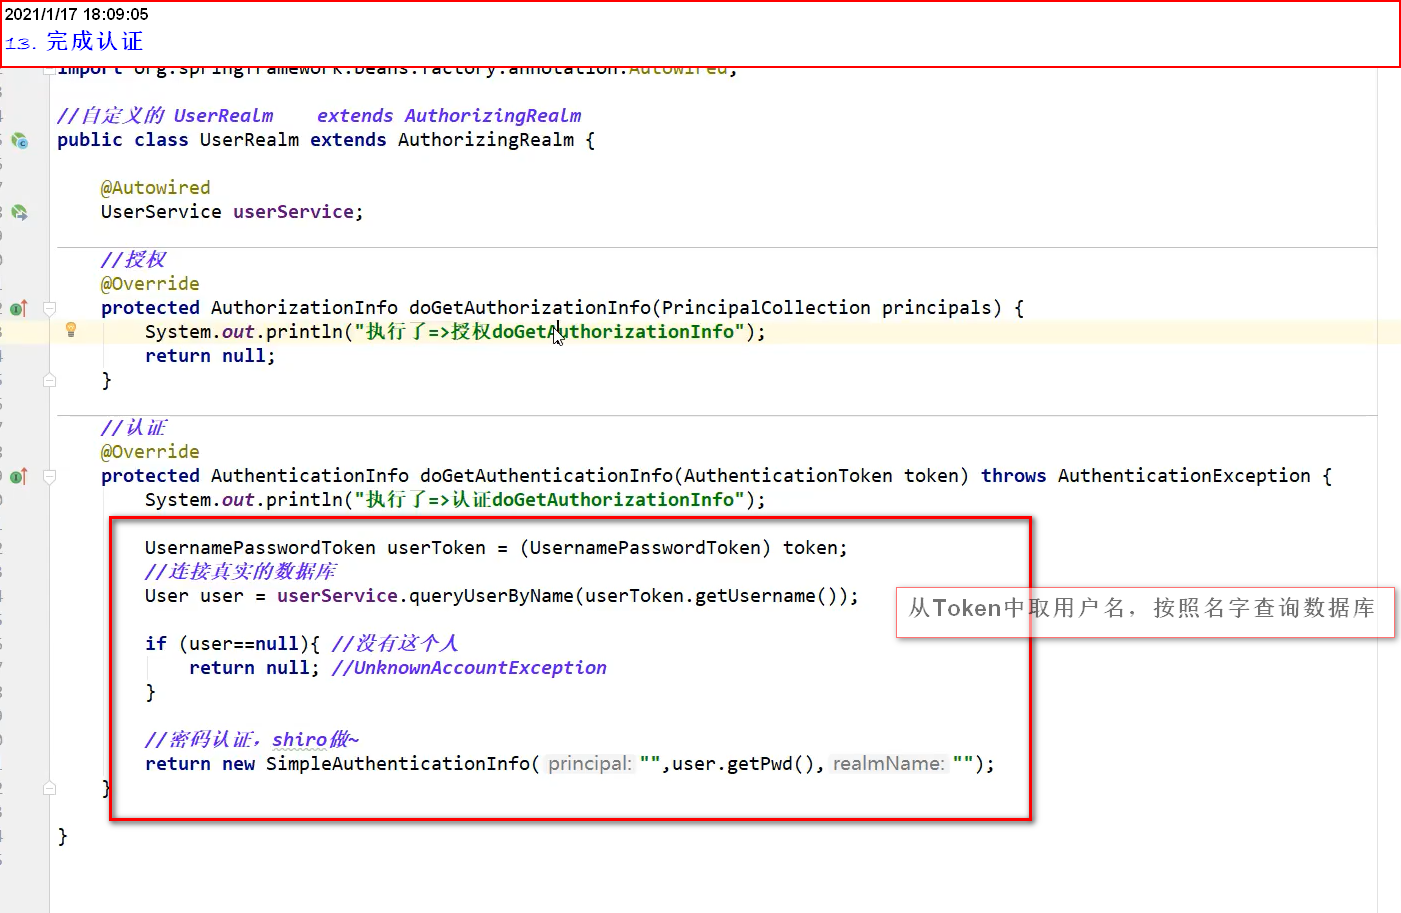The image size is (1401, 913).
Task: Click the 'AuthenticationToken' parameter type
Action: pyautogui.click(x=788, y=476)
